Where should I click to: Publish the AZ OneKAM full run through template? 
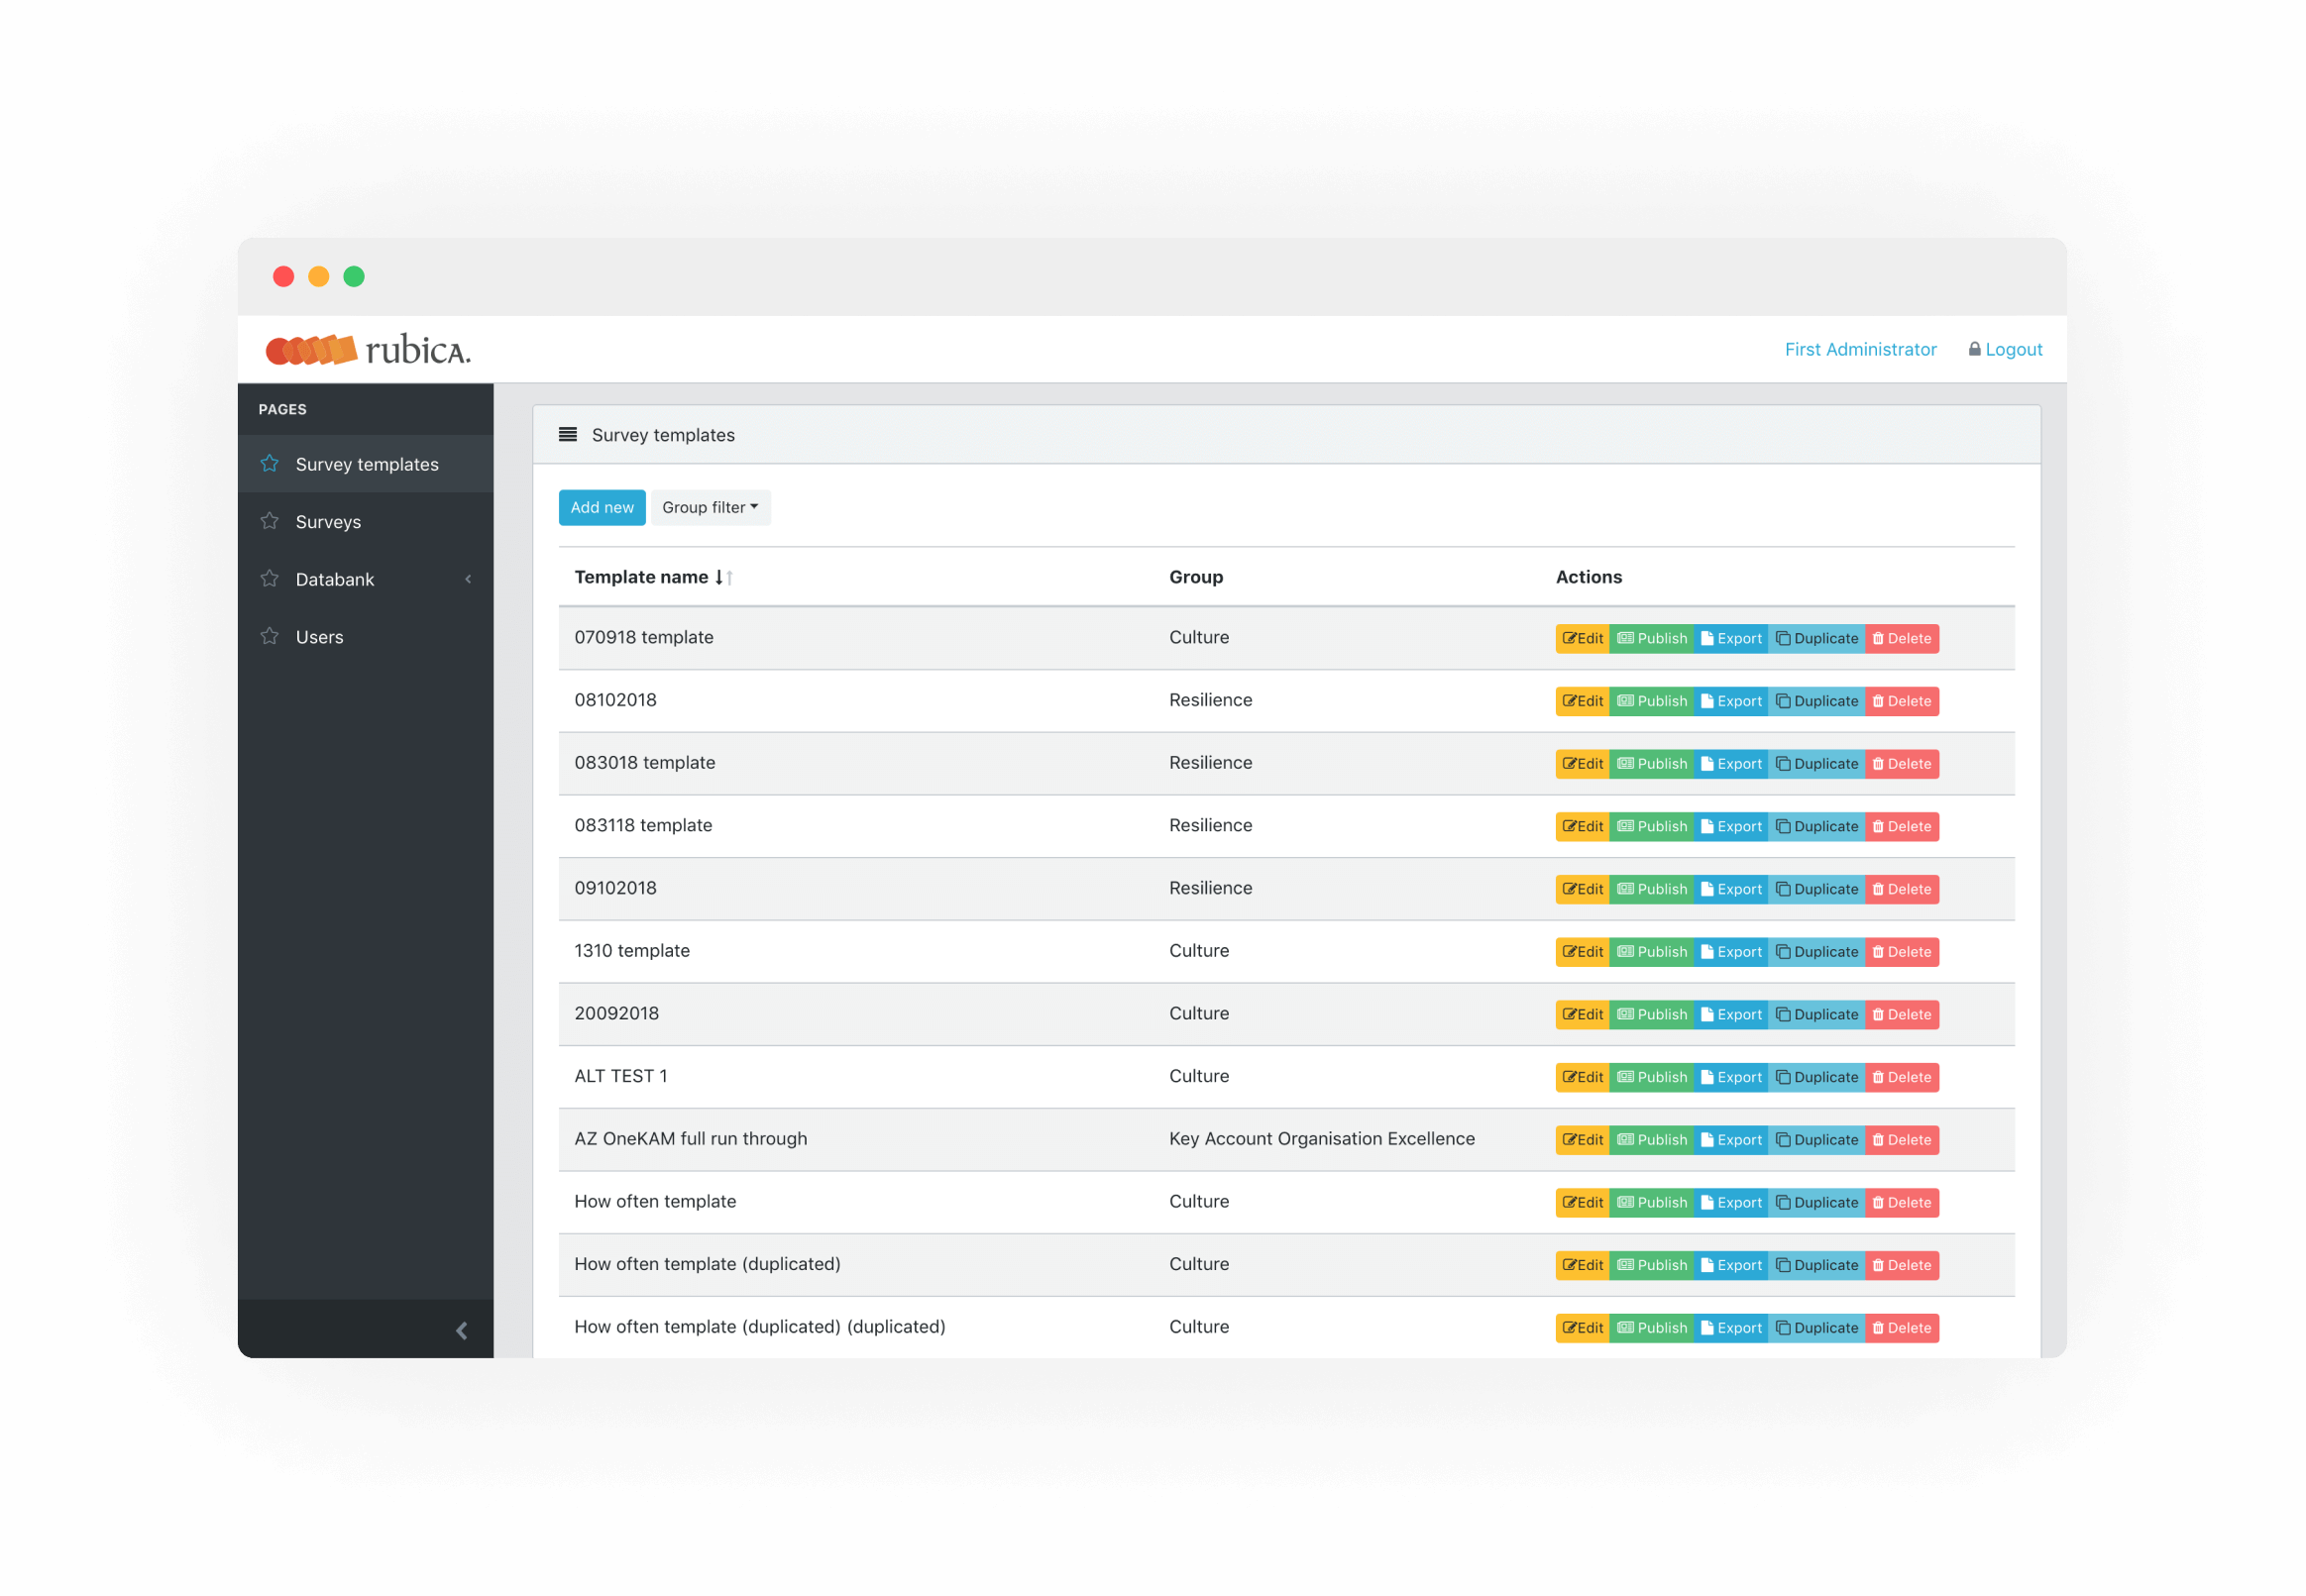pos(1652,1139)
